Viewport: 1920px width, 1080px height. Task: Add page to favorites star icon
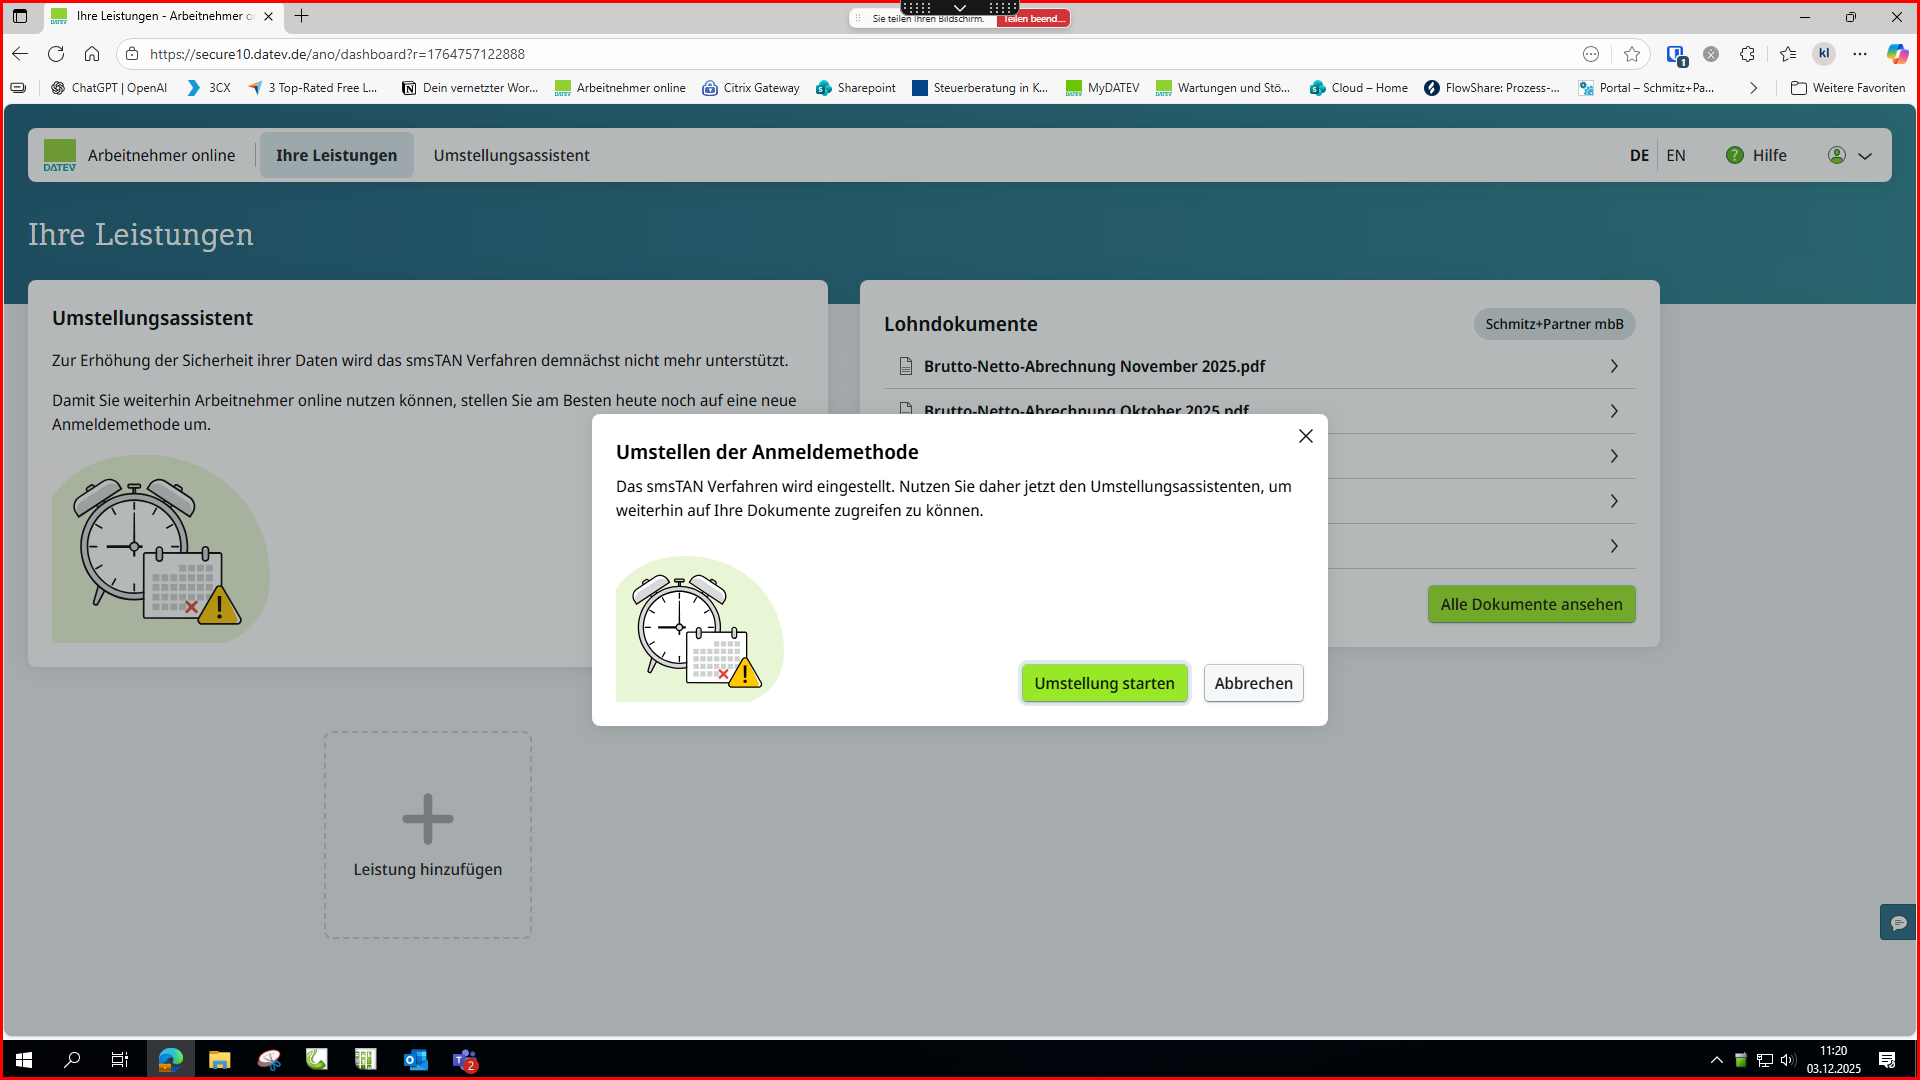point(1632,54)
